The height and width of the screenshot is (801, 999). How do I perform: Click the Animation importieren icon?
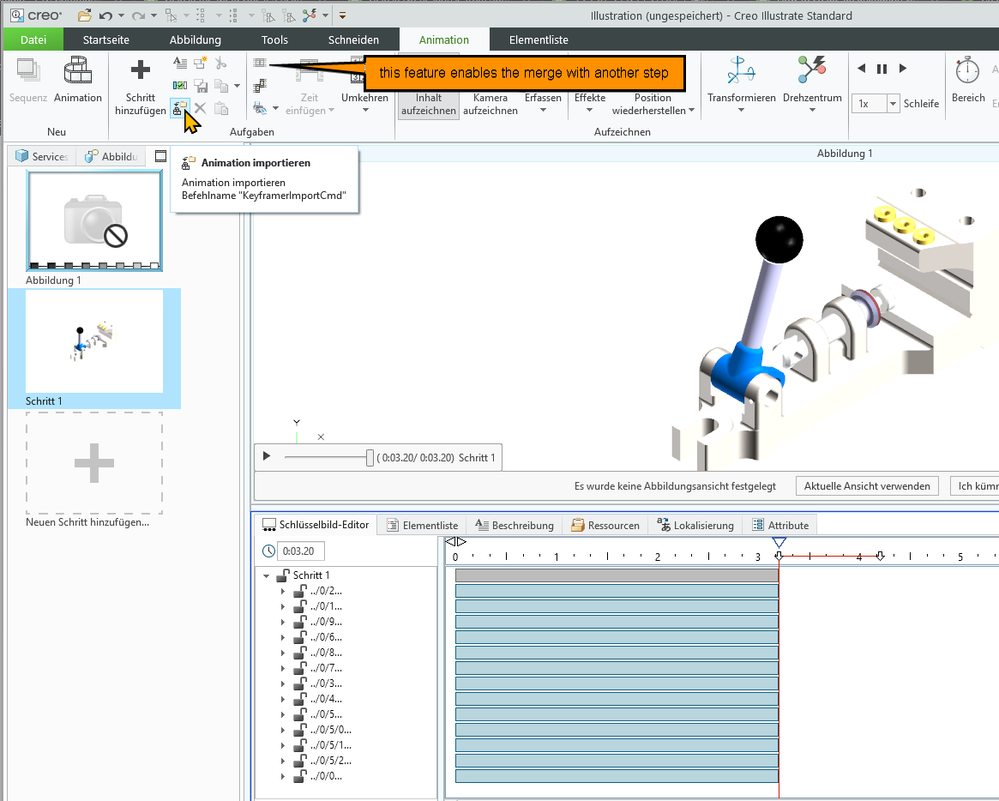click(179, 108)
